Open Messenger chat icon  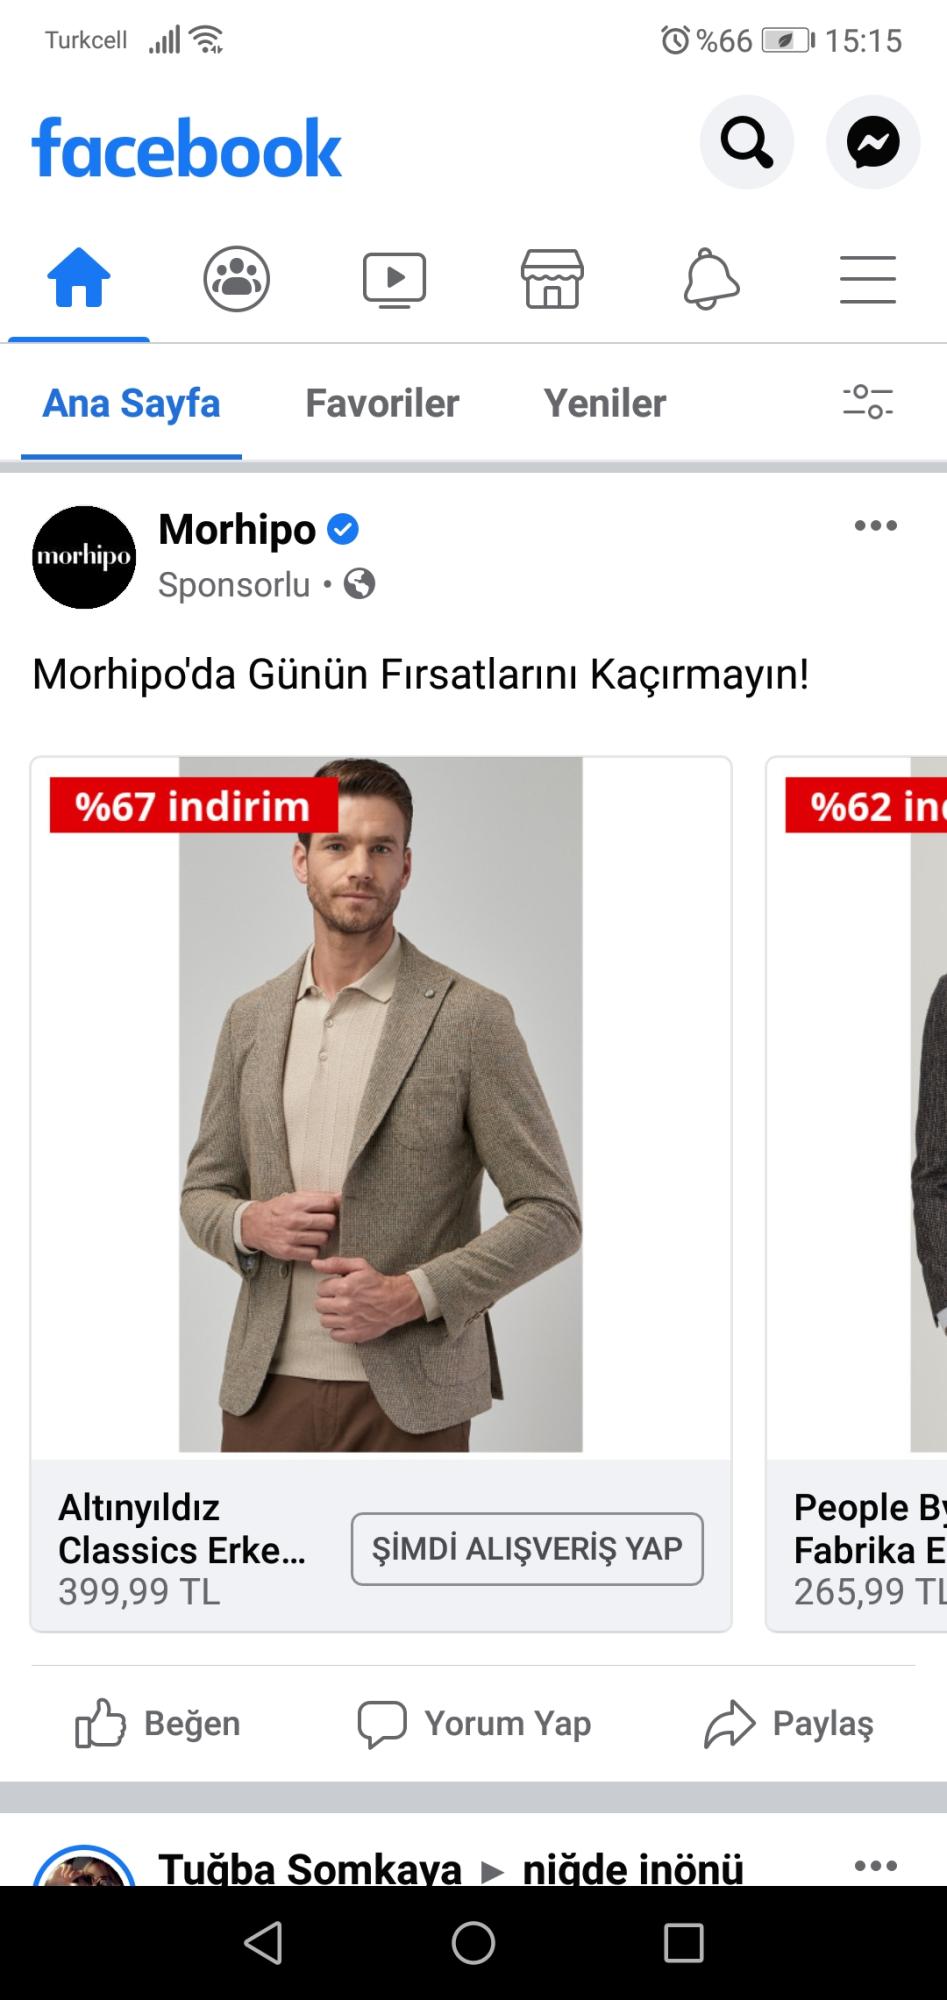(873, 142)
